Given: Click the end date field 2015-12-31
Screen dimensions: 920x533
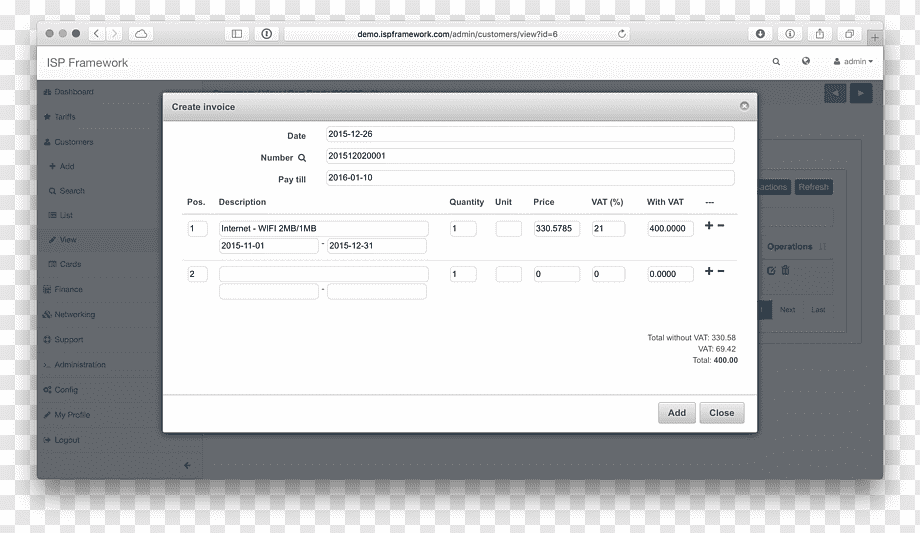Looking at the screenshot, I should tap(377, 245).
